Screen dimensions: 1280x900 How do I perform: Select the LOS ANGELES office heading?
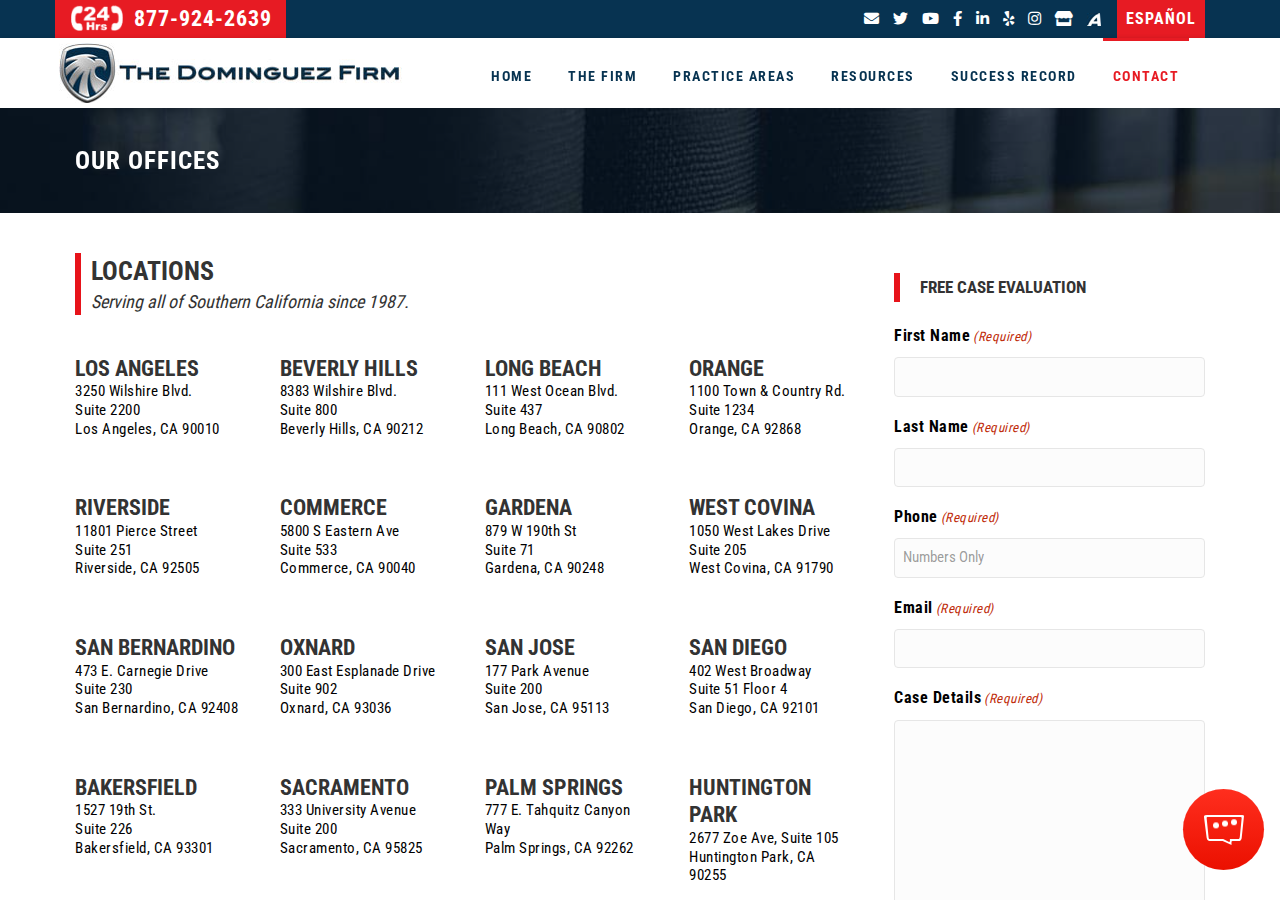pyautogui.click(x=137, y=368)
